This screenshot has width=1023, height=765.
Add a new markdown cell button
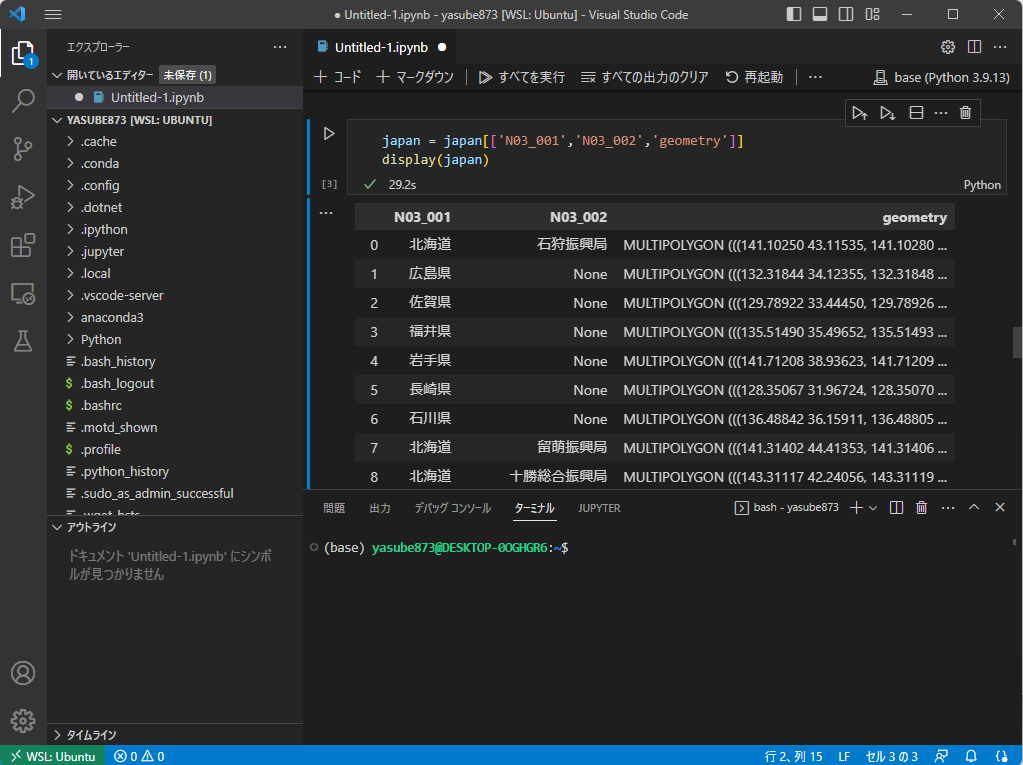point(415,77)
